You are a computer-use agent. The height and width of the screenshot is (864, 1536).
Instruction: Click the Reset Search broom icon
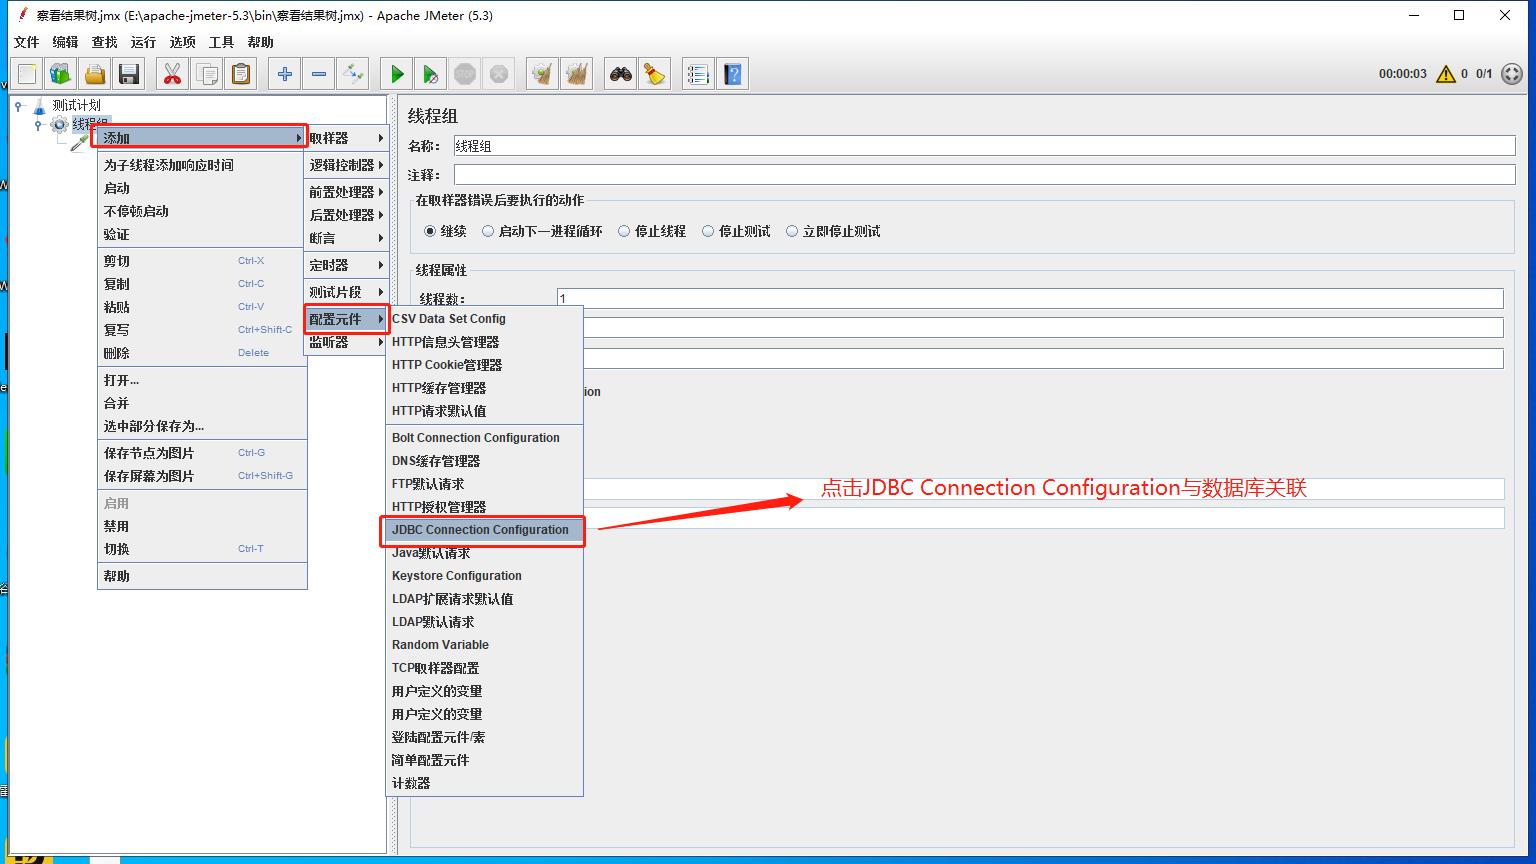point(655,74)
